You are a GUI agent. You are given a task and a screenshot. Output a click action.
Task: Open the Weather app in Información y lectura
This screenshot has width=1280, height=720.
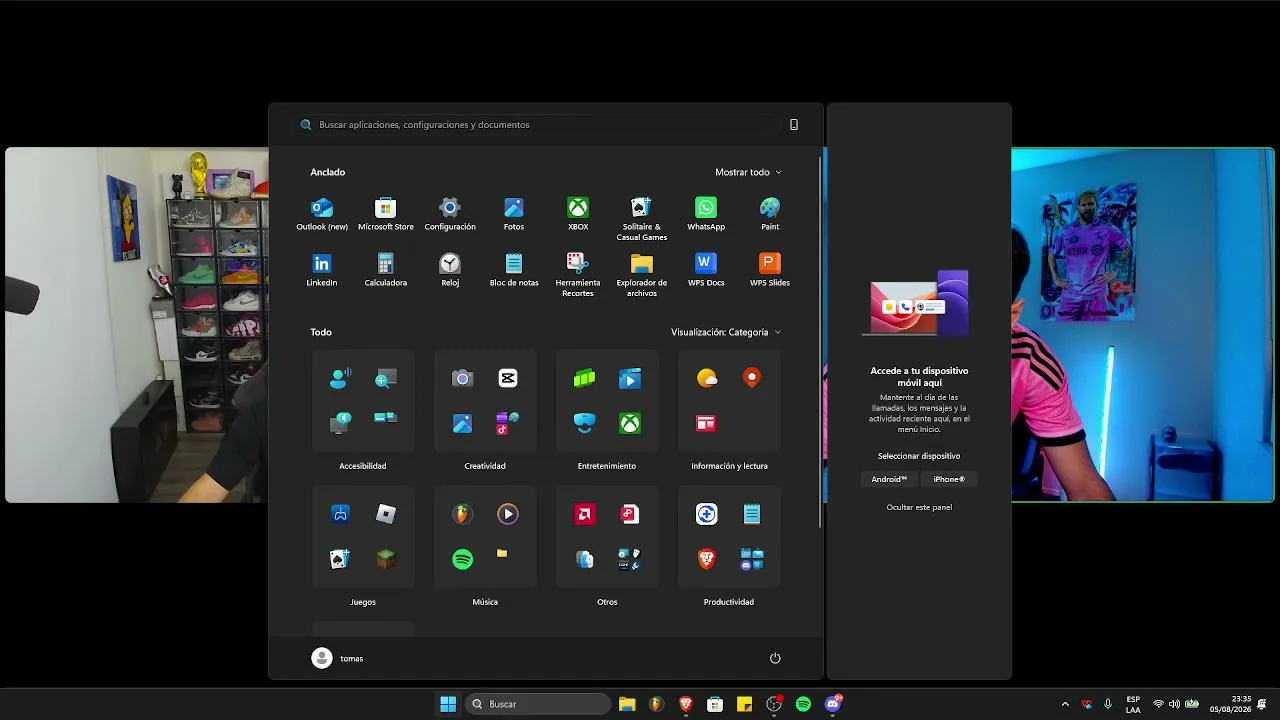pyautogui.click(x=707, y=378)
